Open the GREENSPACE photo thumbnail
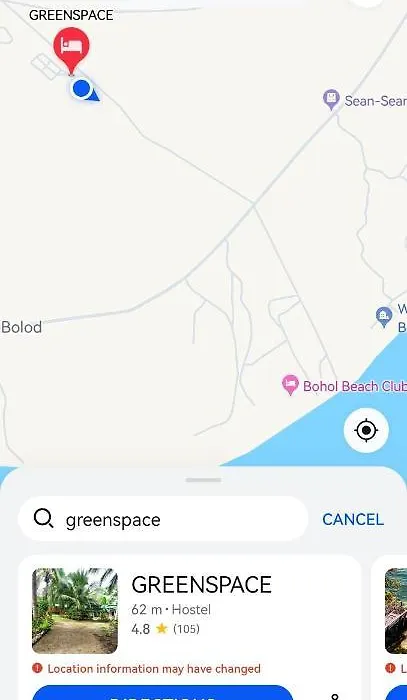Screen dimensions: 407x700 click(75, 610)
